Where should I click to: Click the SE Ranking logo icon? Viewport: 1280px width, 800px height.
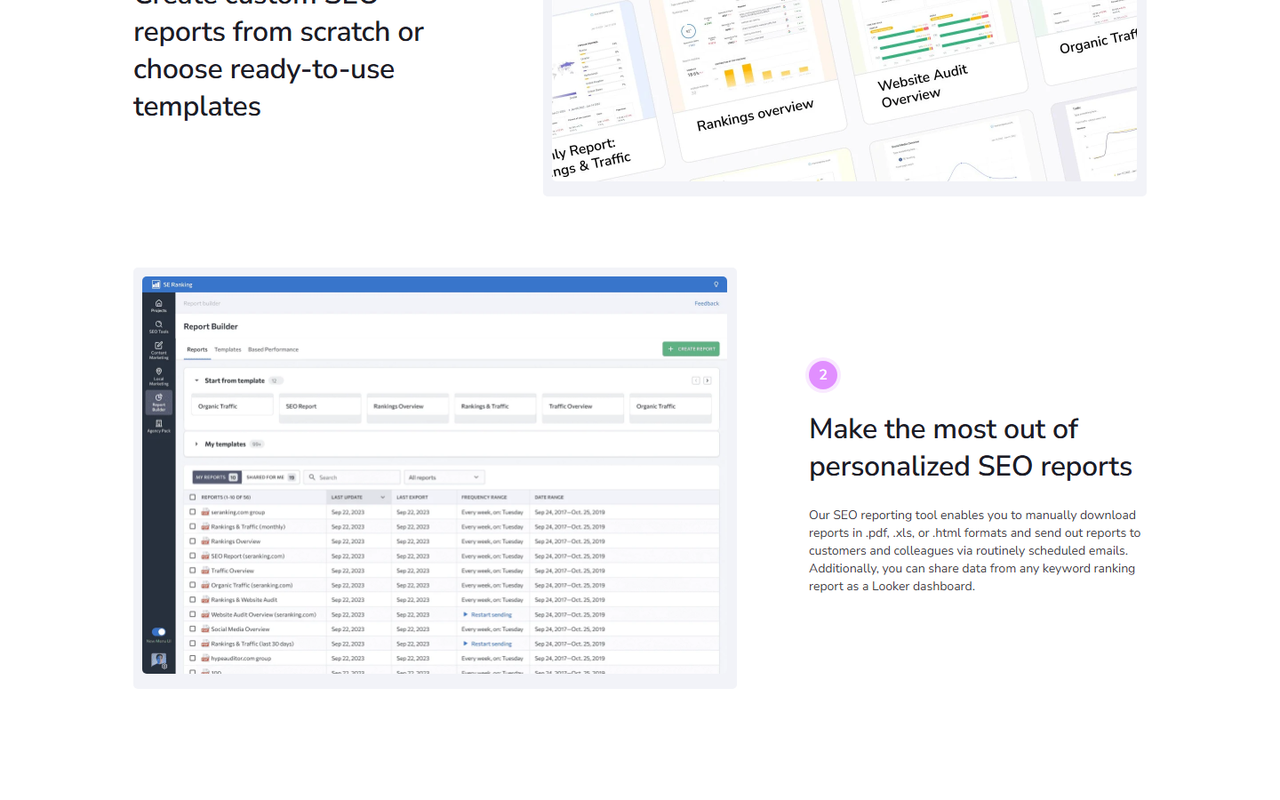(x=156, y=284)
